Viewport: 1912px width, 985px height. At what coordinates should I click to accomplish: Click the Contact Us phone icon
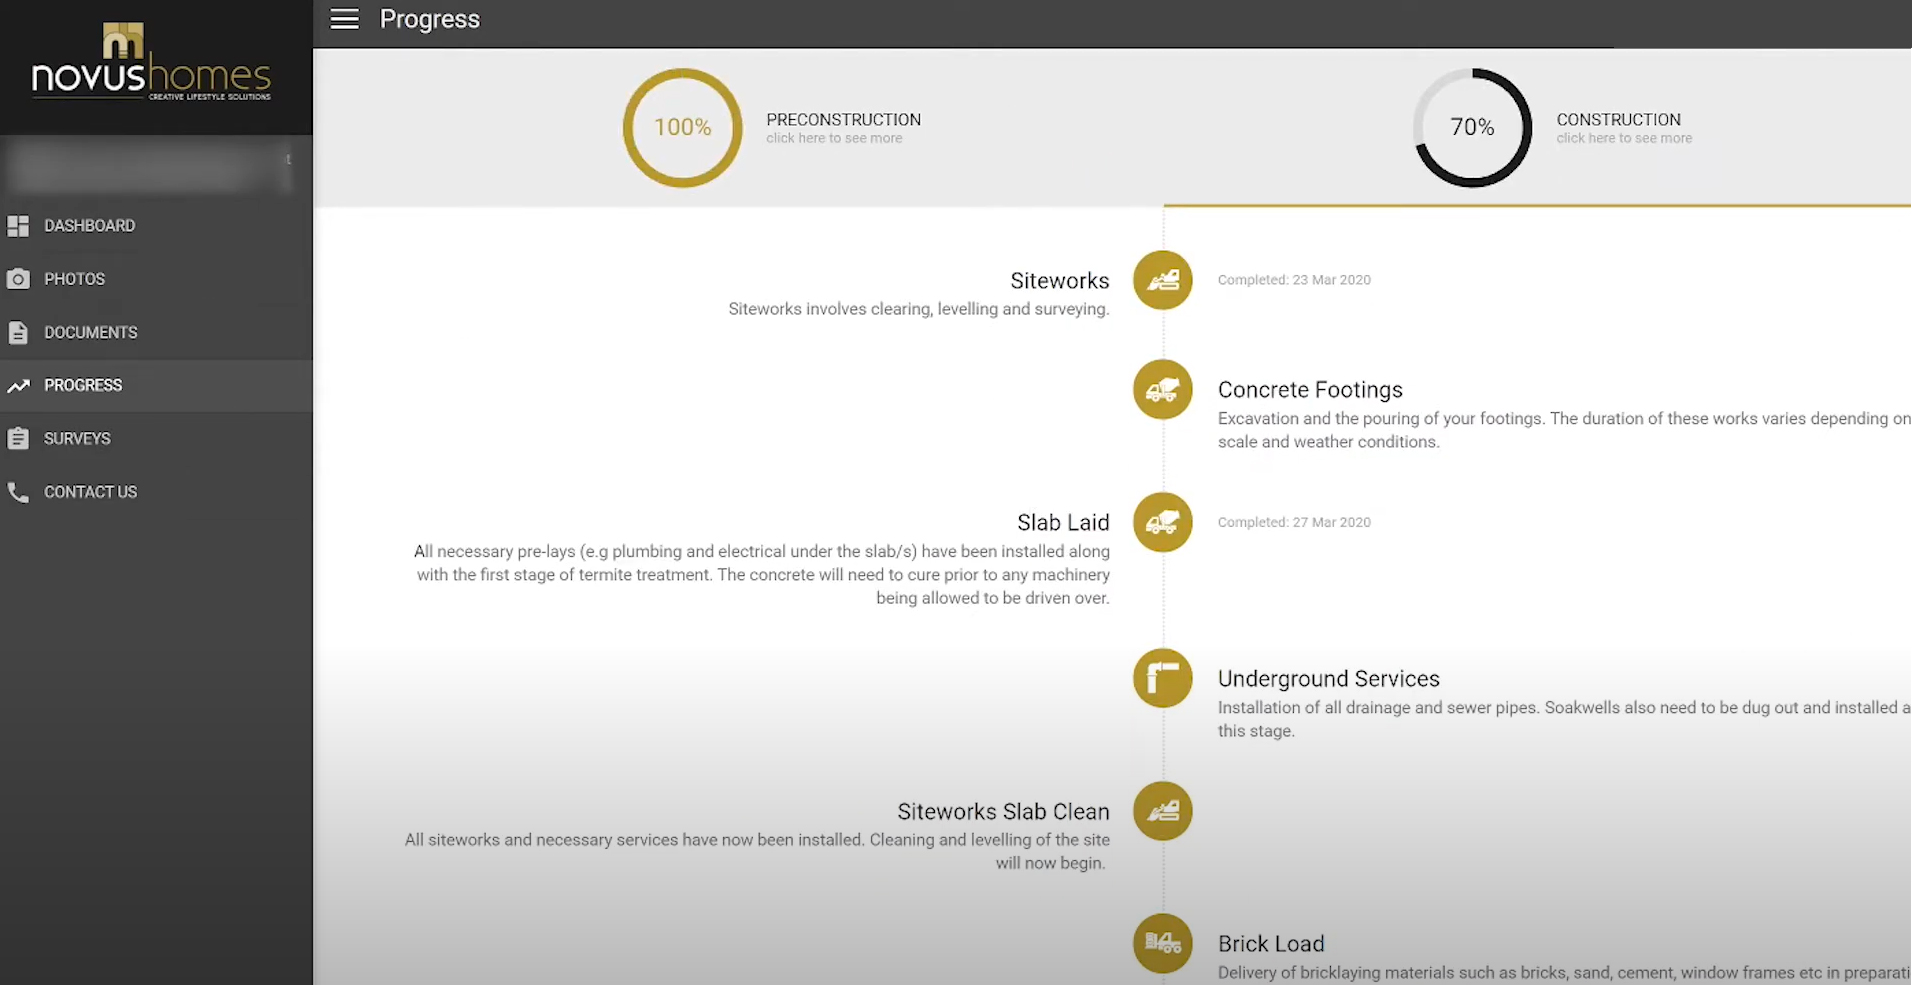coord(18,491)
